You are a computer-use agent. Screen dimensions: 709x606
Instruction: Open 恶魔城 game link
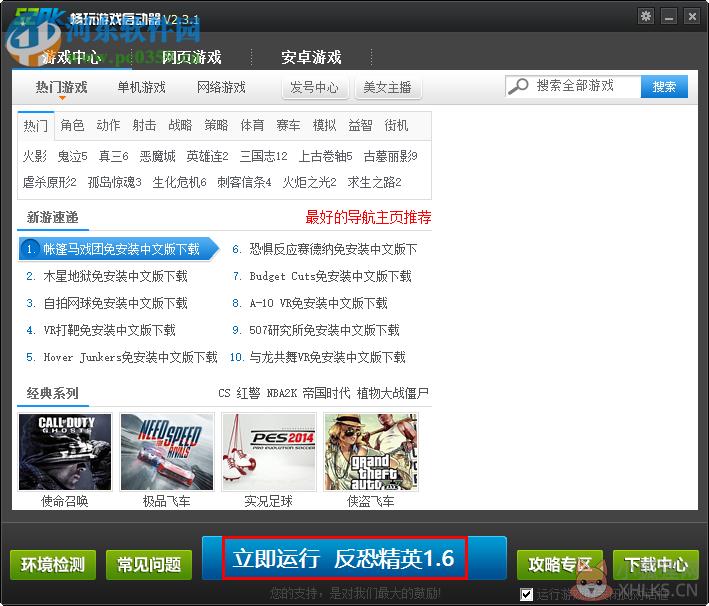click(x=157, y=156)
